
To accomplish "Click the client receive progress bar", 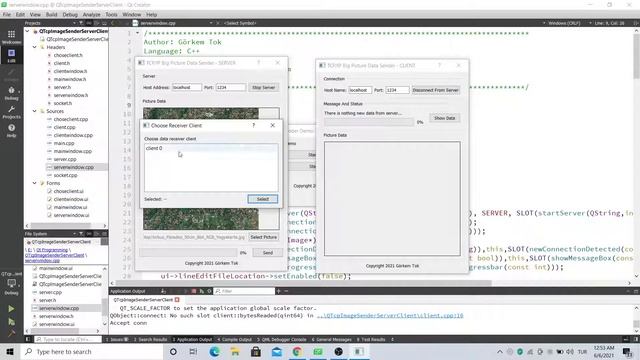I will click(x=369, y=122).
